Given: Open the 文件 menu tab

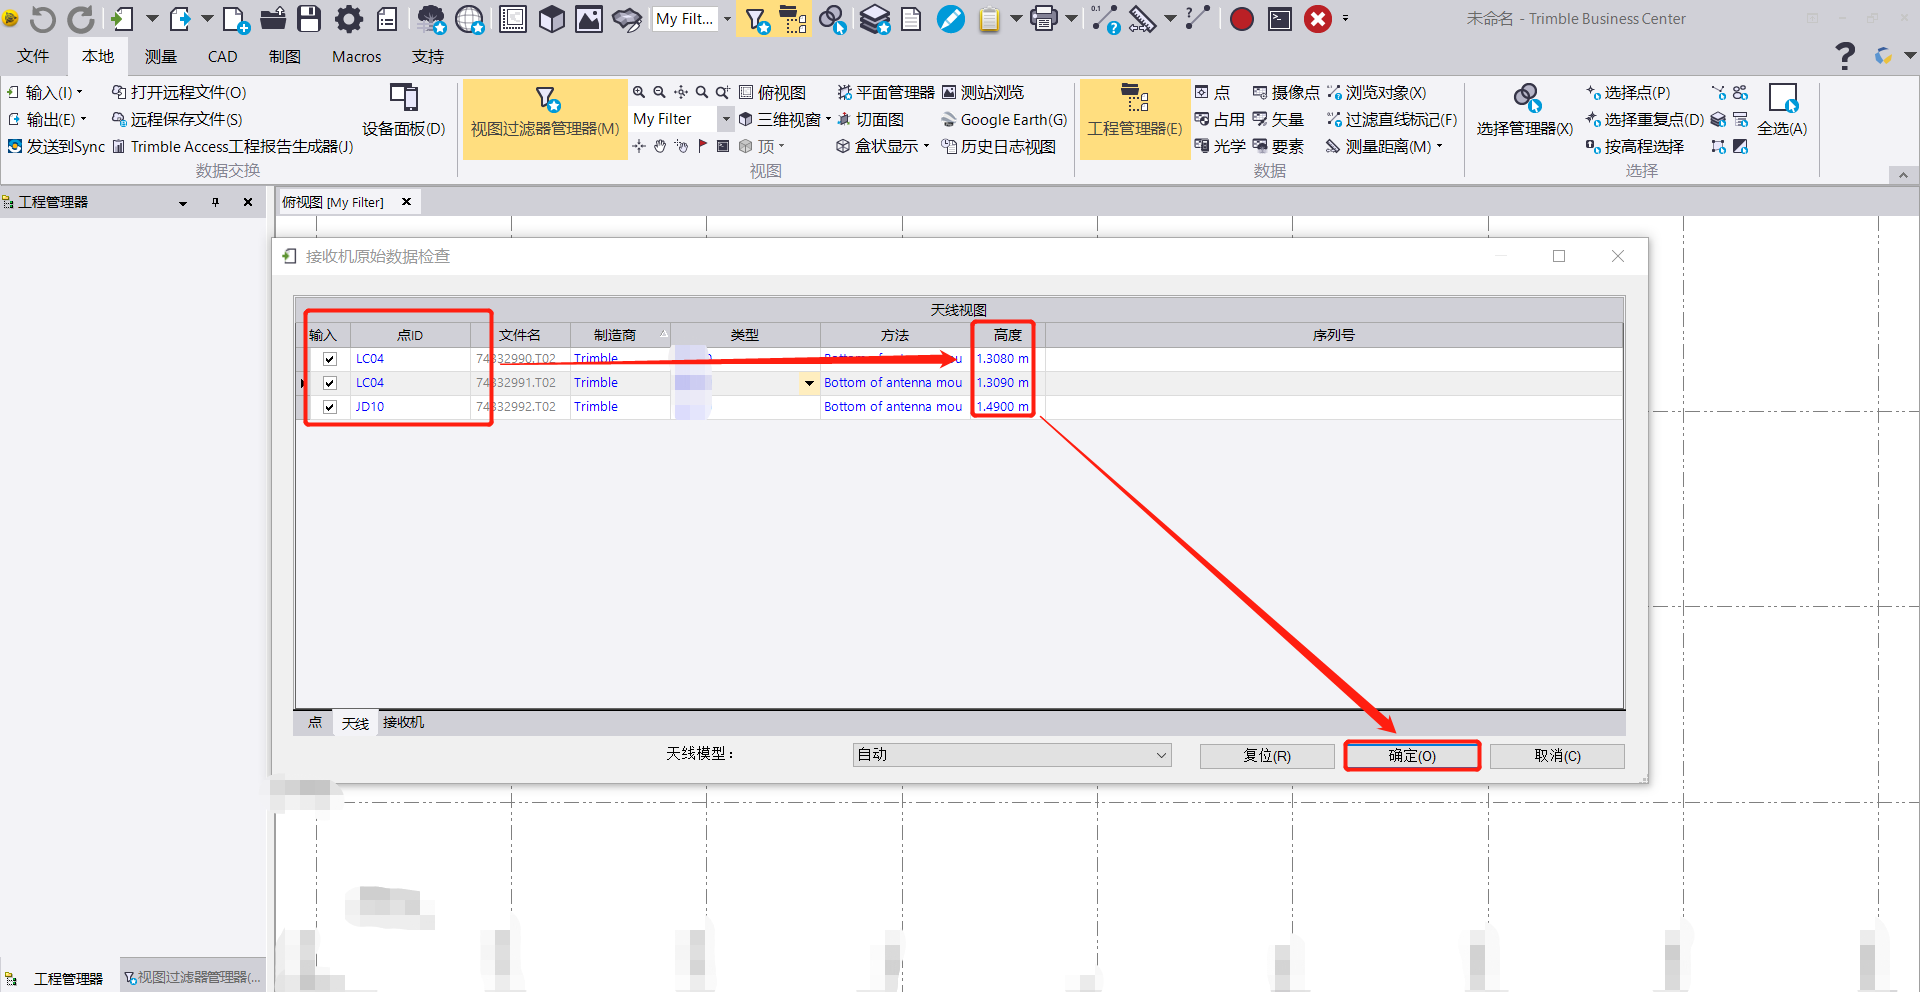Looking at the screenshot, I should click(33, 57).
